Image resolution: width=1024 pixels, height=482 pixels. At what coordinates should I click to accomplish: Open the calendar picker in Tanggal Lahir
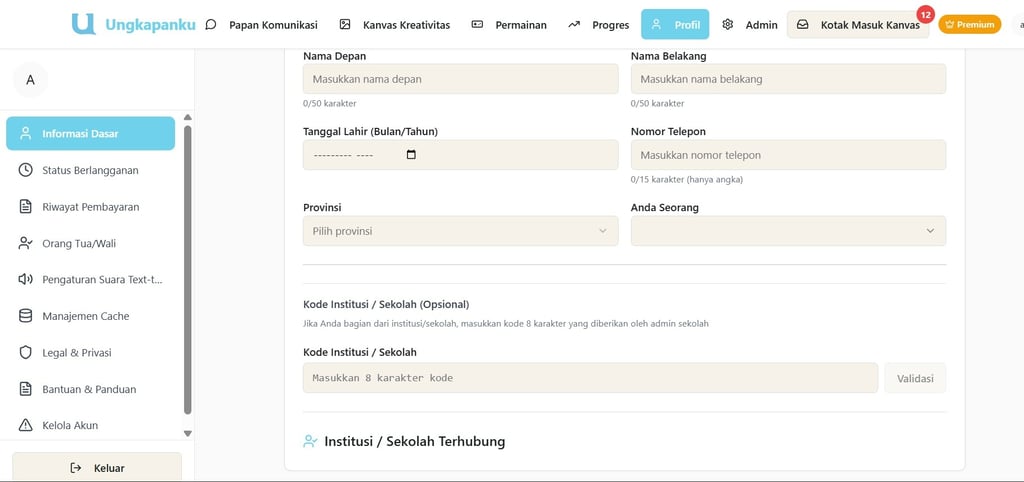click(411, 155)
